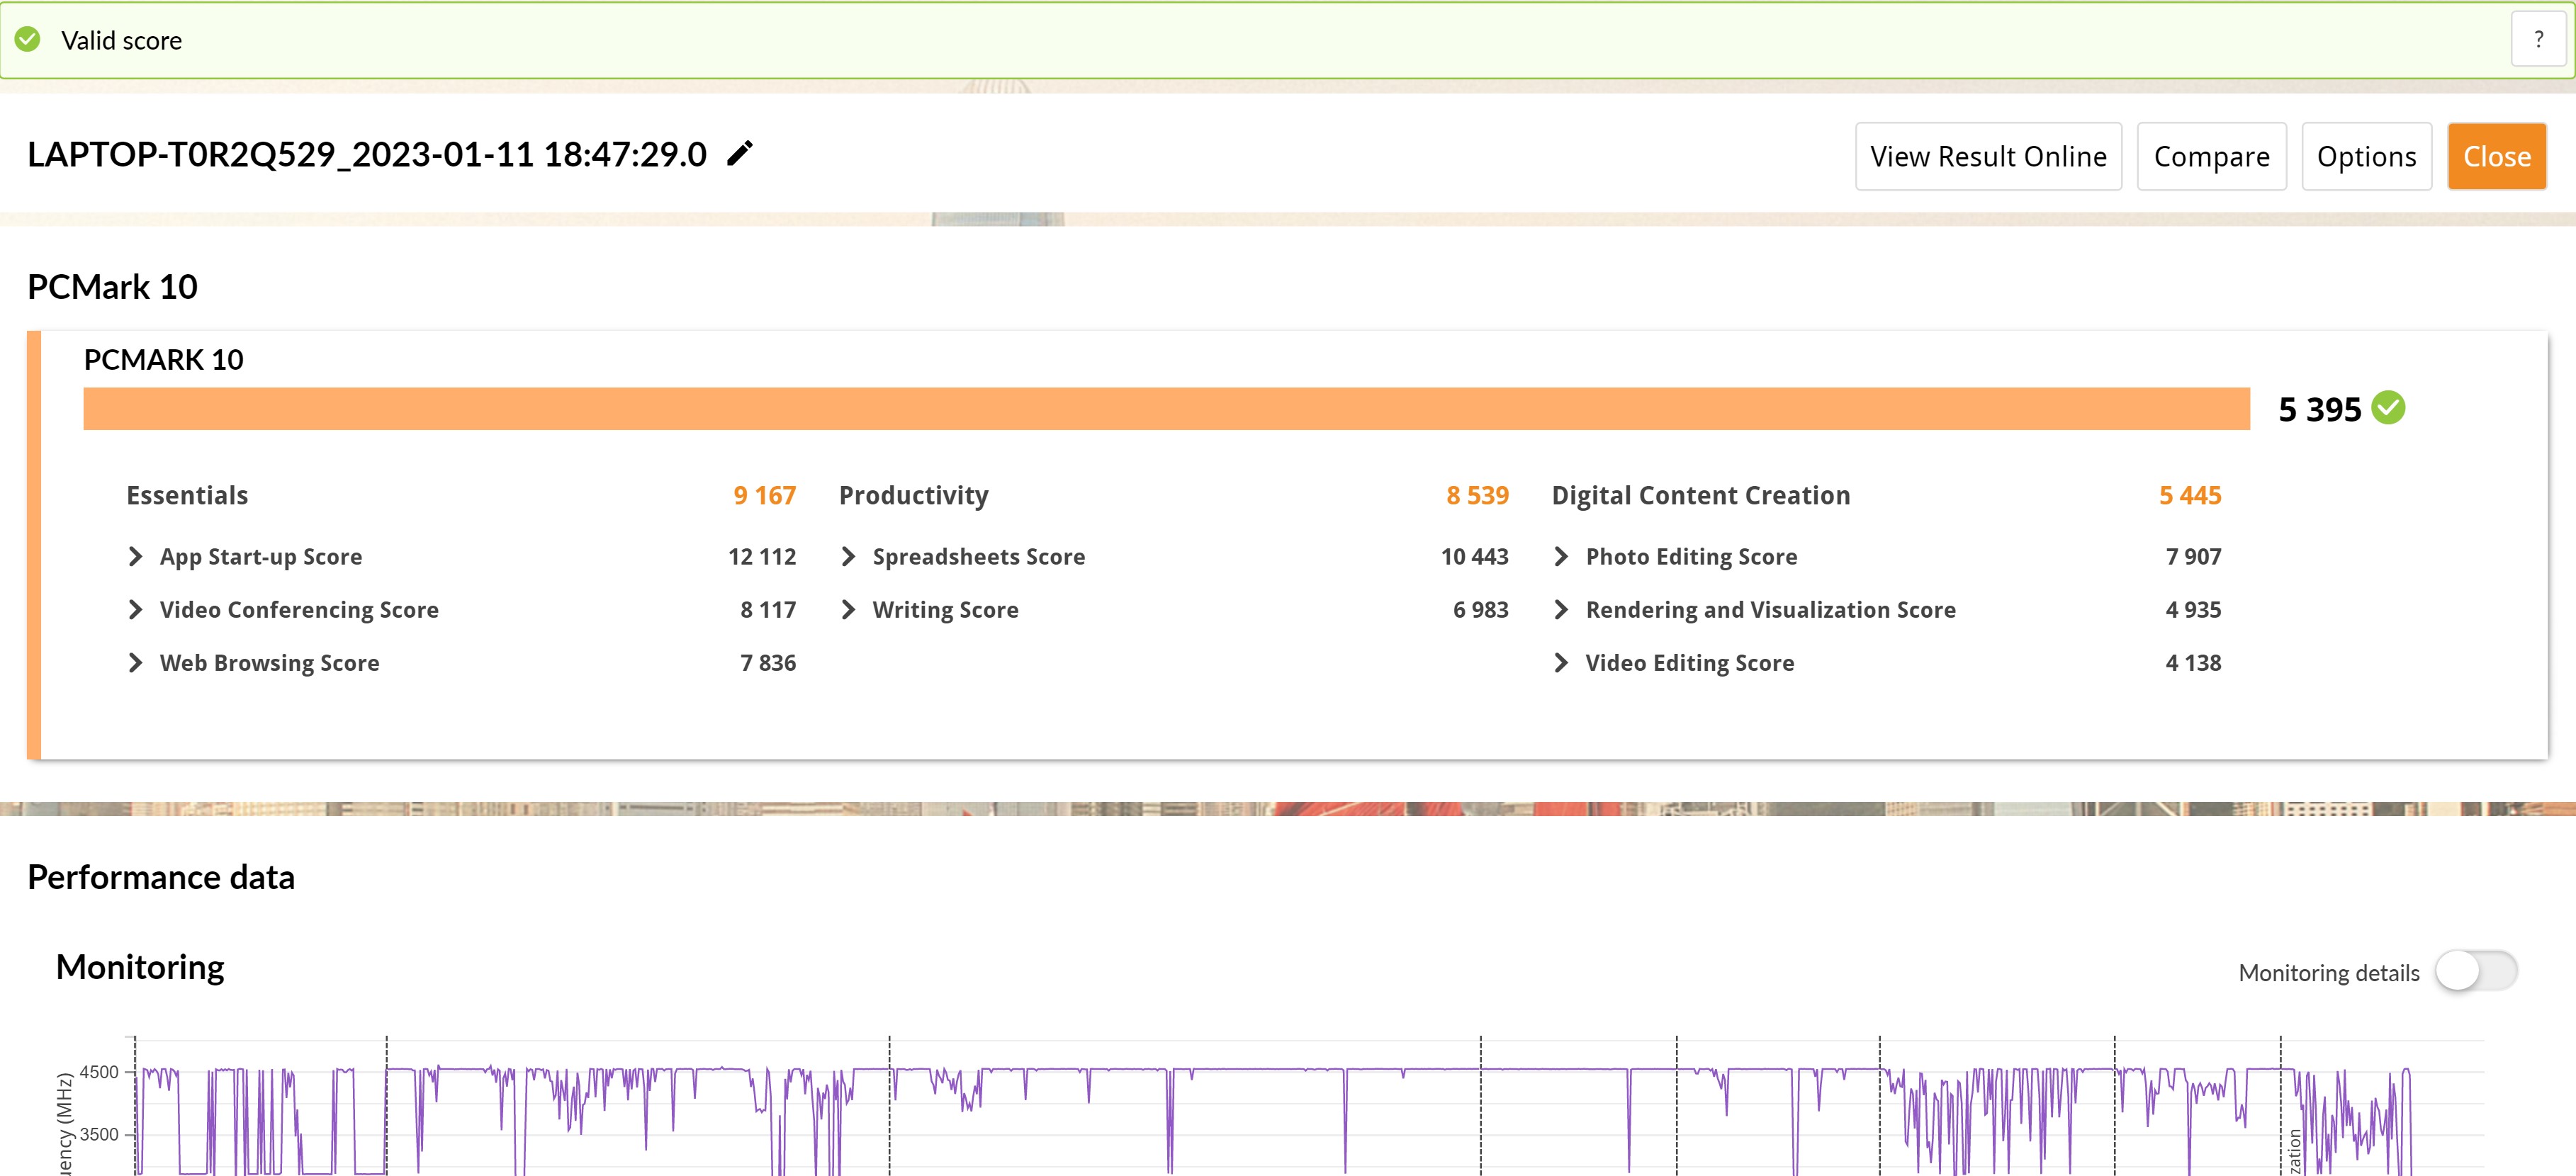Expand the Photo Editing Score row
The height and width of the screenshot is (1176, 2576).
1562,556
